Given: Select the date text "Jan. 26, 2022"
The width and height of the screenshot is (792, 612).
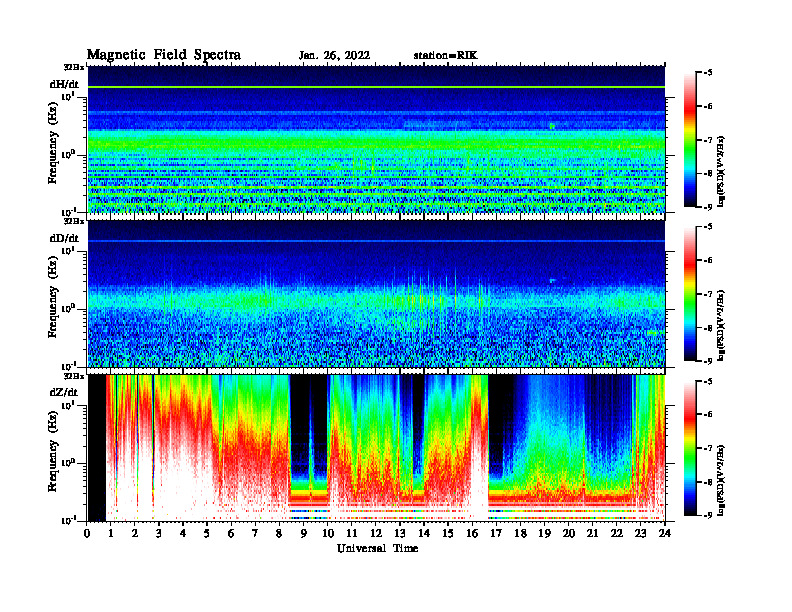Looking at the screenshot, I should tap(334, 56).
